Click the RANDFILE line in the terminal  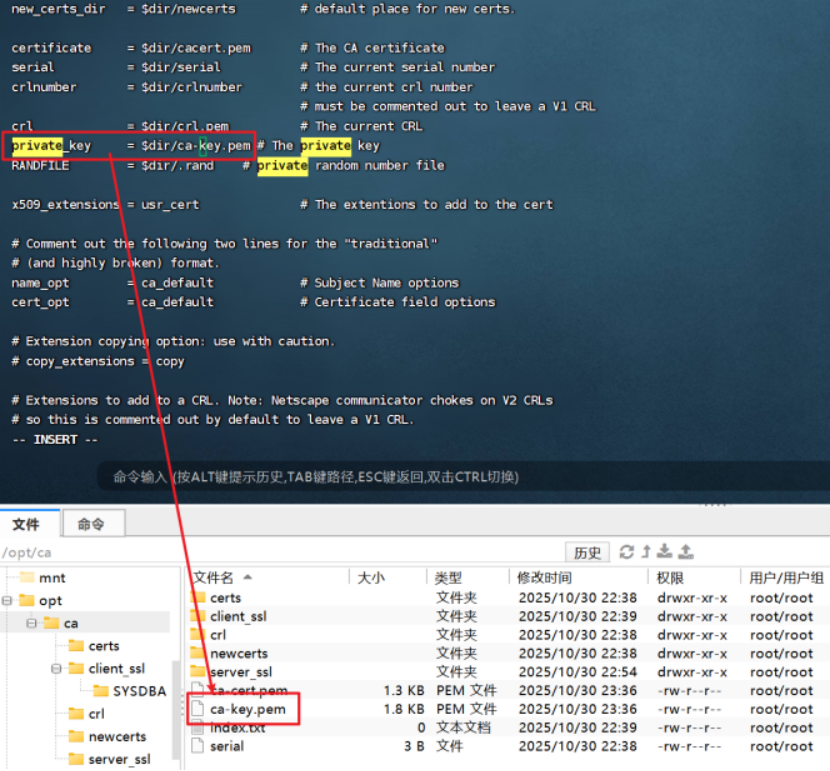point(228,166)
